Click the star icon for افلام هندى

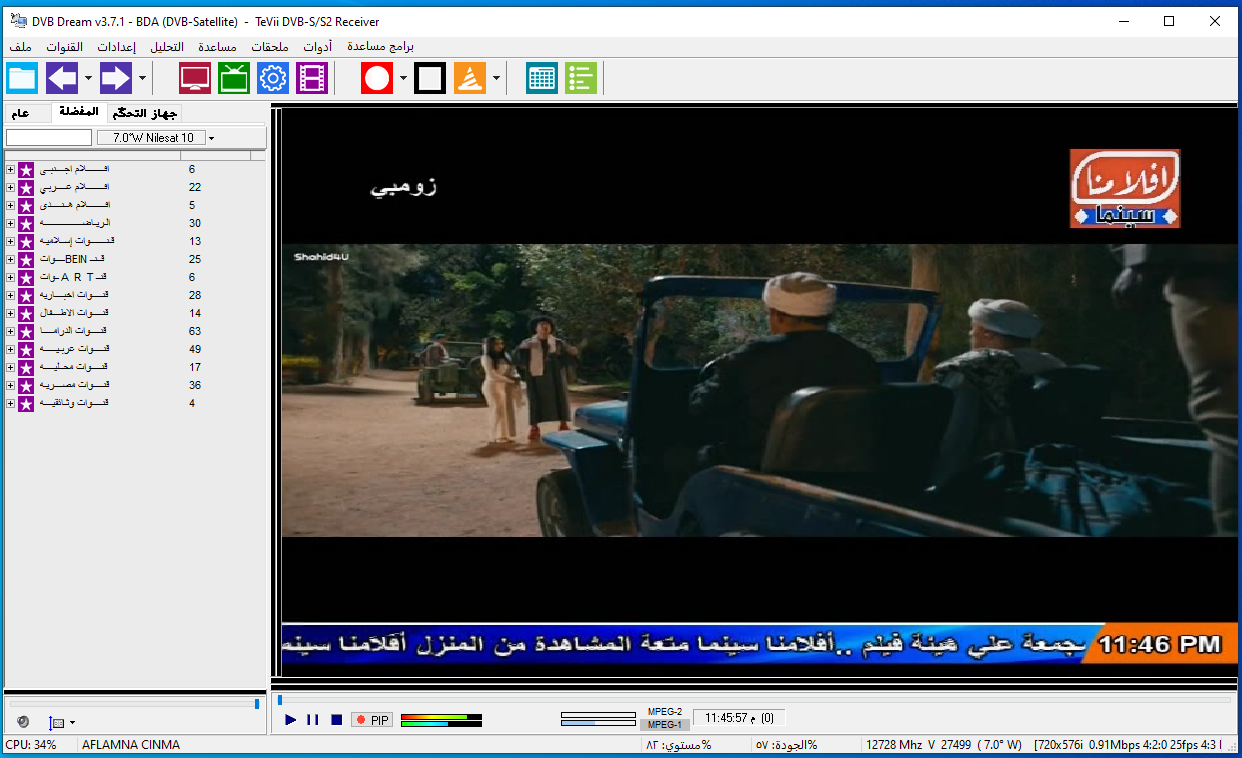click(26, 205)
